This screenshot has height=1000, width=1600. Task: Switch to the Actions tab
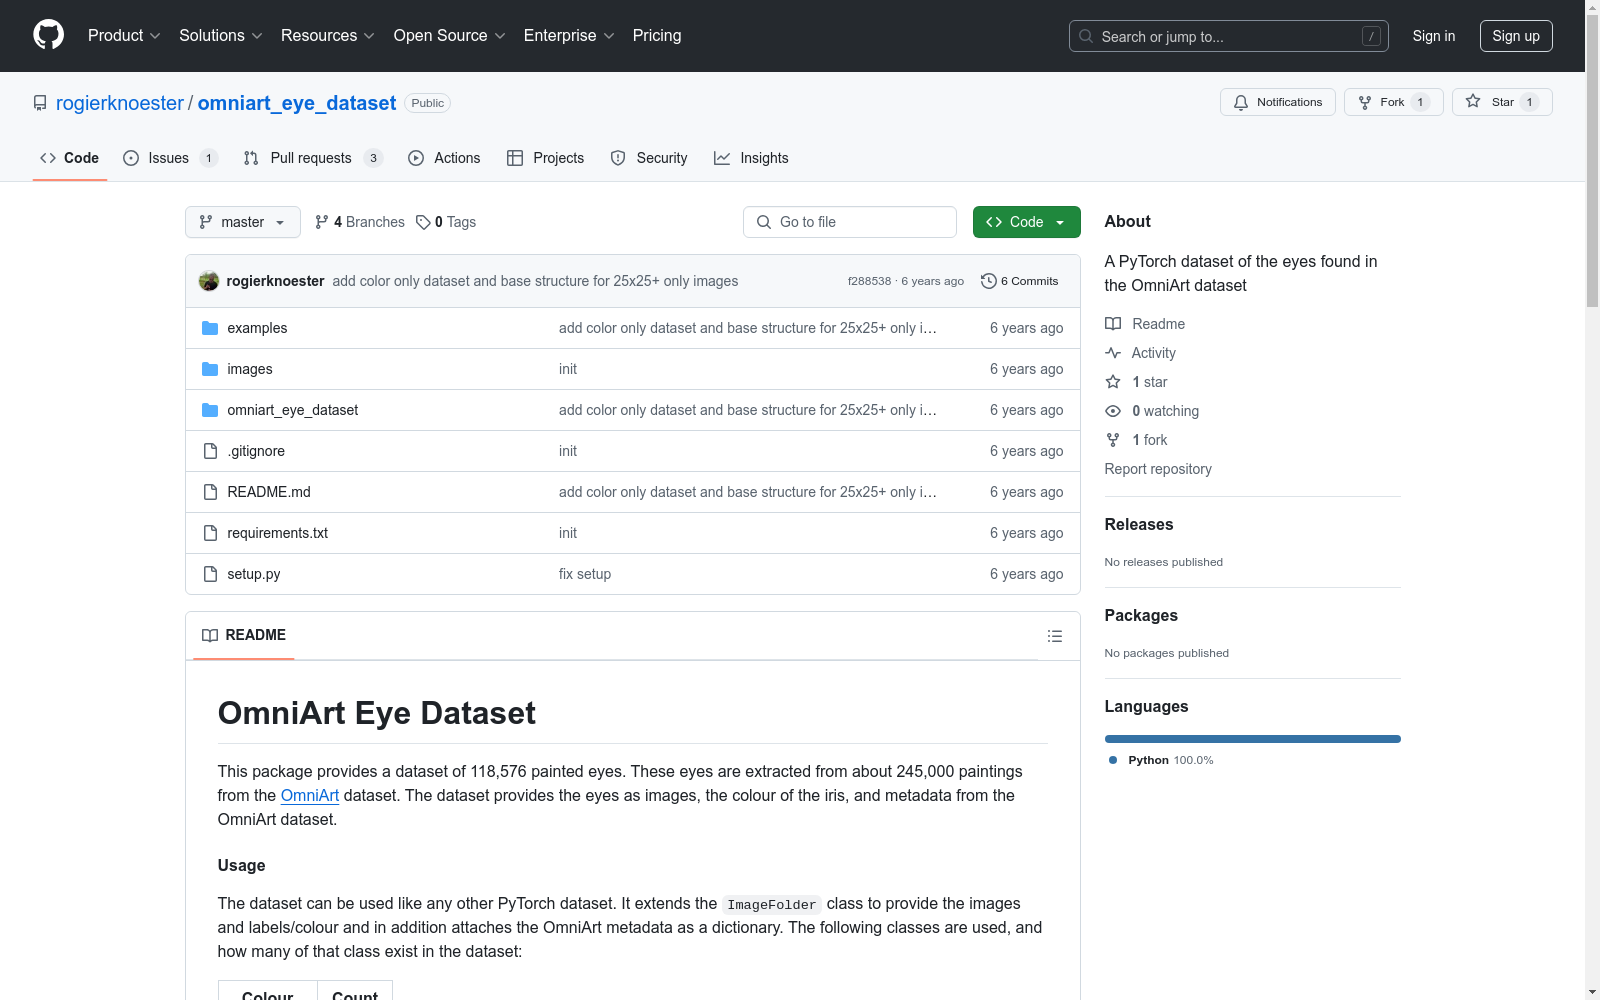click(444, 158)
